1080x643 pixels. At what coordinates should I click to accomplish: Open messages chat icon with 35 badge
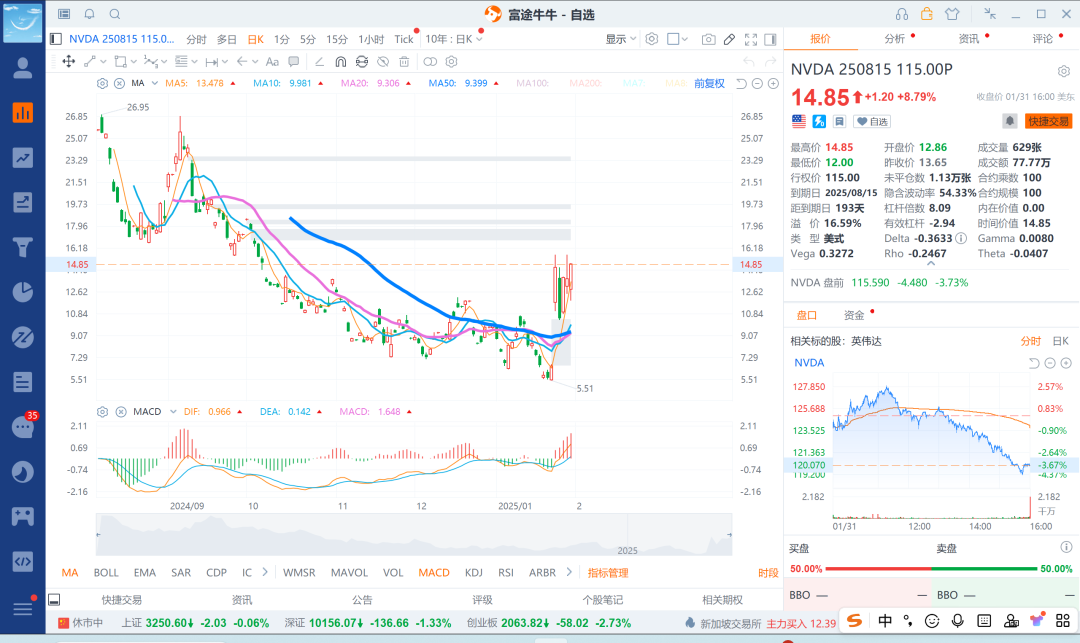pos(23,427)
